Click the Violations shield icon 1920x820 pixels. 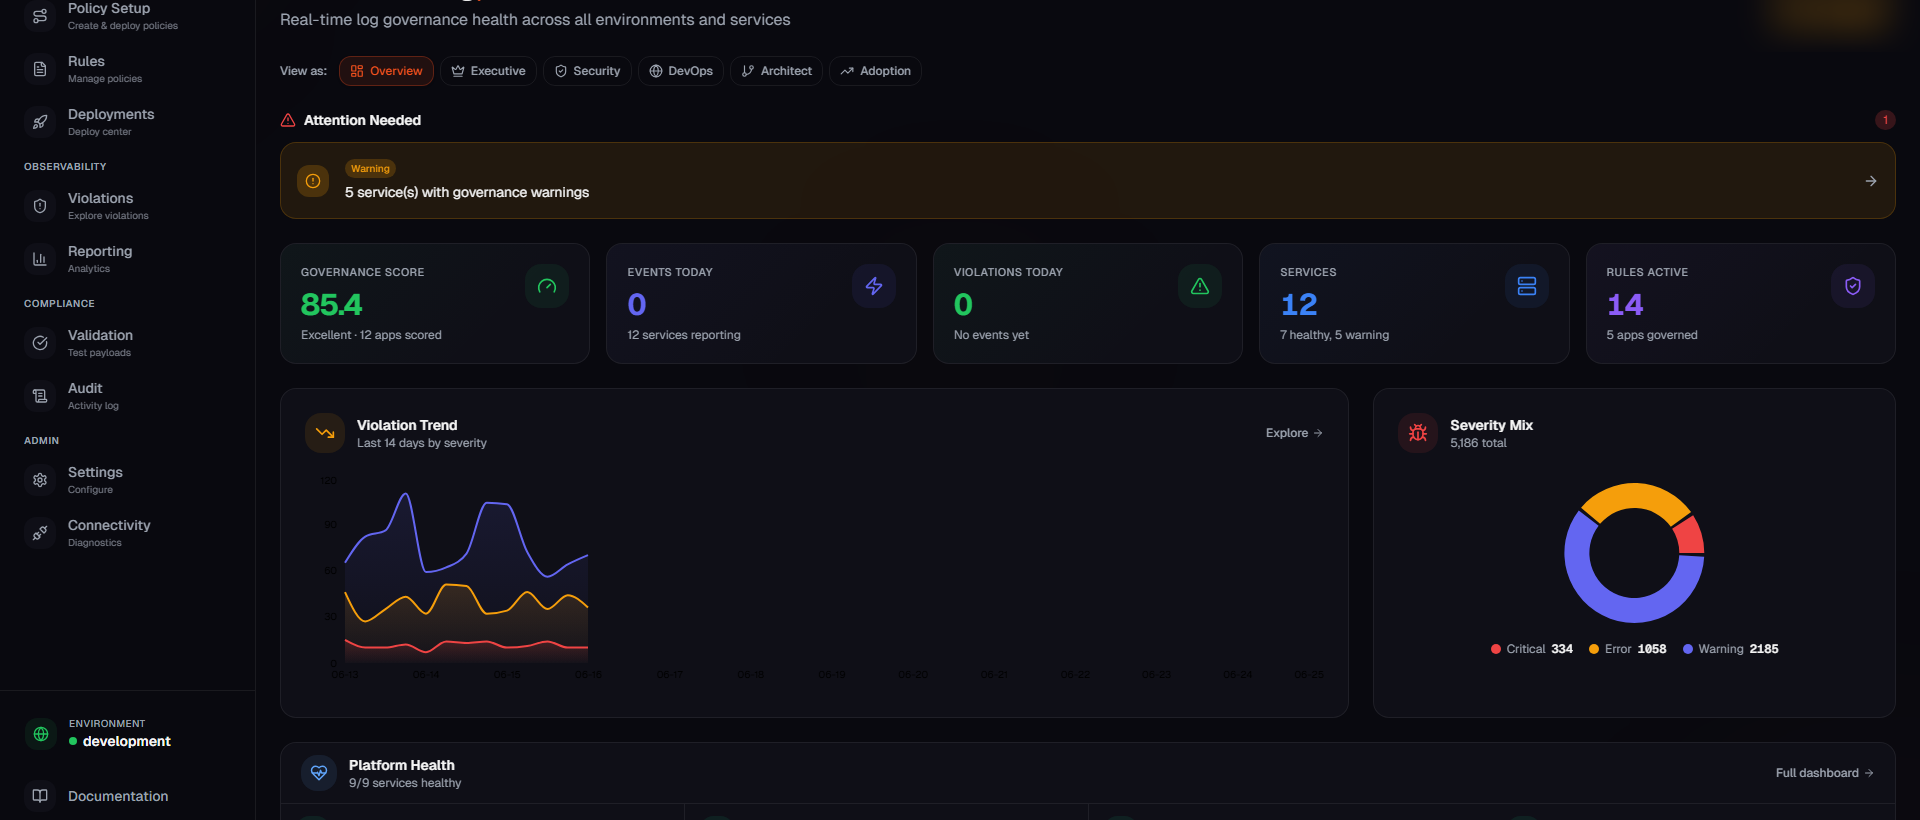40,206
